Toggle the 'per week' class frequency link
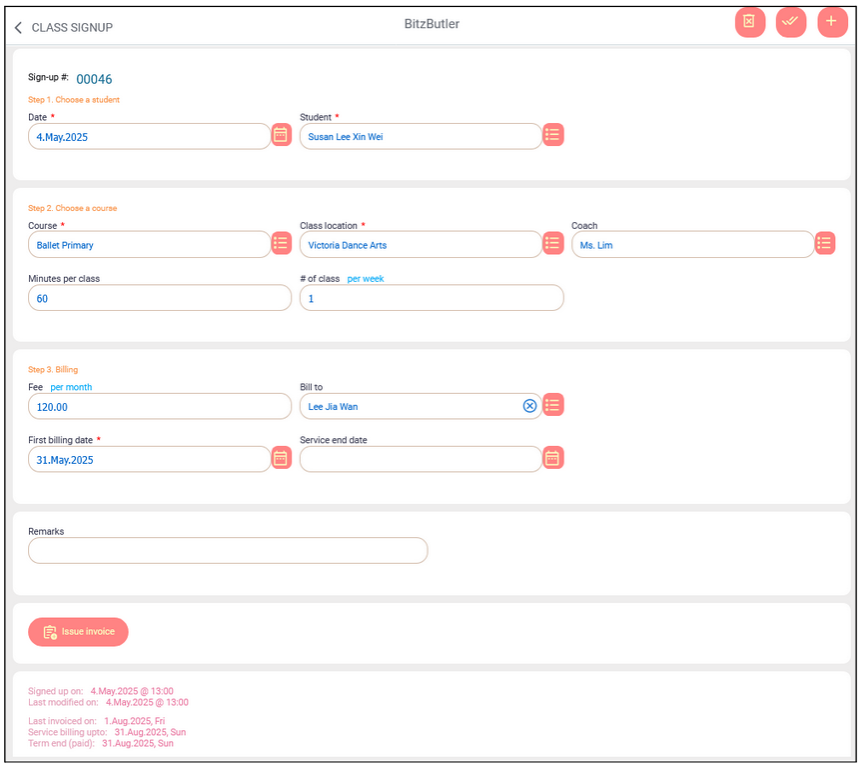This screenshot has width=863, height=768. tap(365, 278)
